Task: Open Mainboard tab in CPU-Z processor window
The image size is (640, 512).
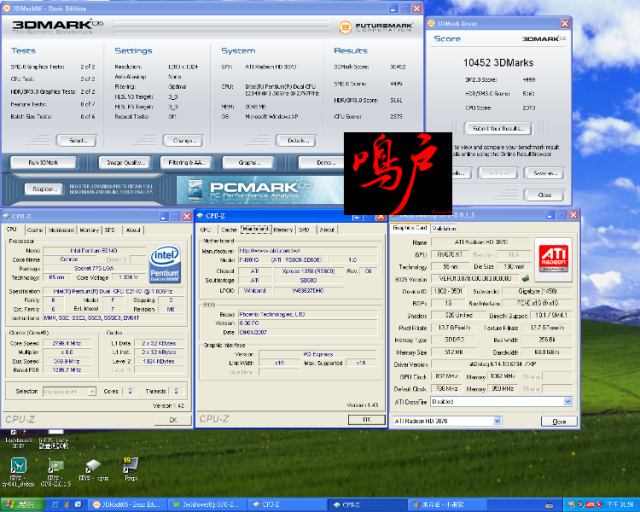Action: 61,230
